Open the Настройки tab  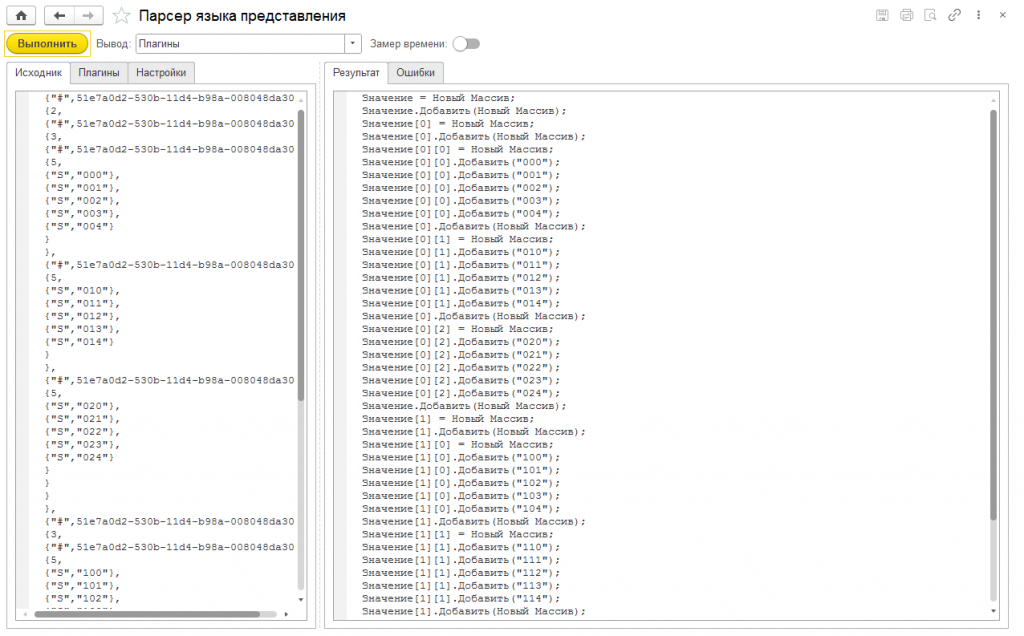(161, 72)
